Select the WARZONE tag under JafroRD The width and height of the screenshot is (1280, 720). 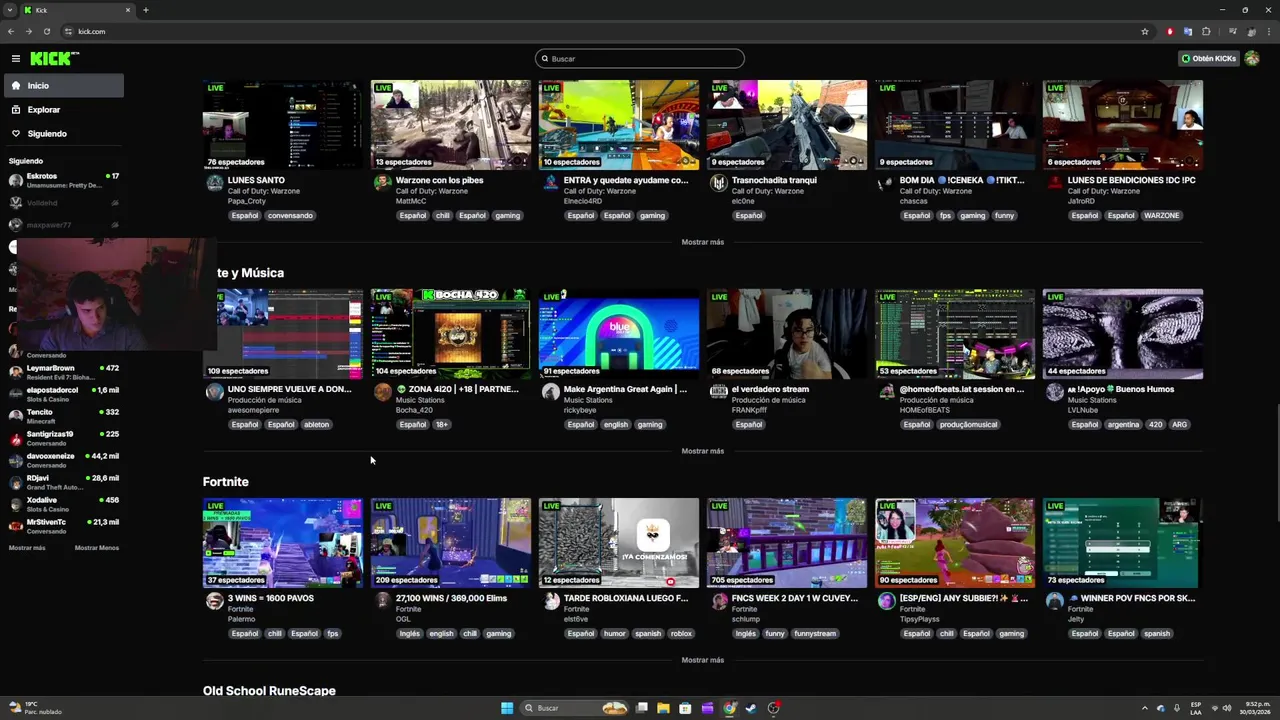[1161, 216]
